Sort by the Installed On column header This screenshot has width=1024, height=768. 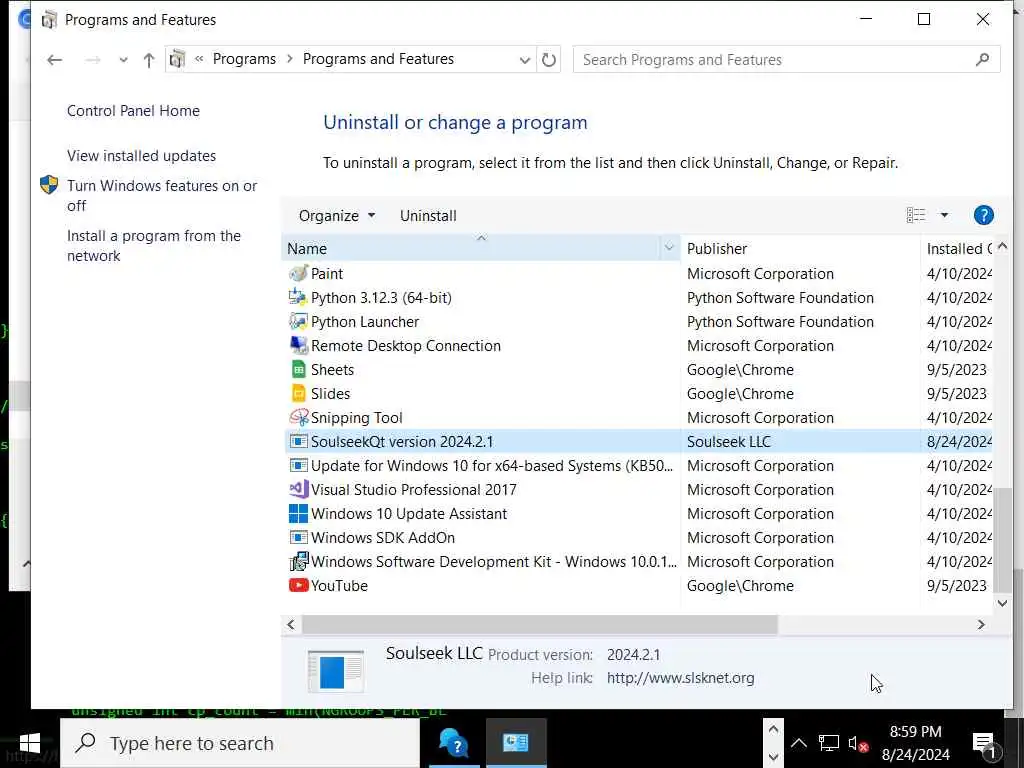pos(958,248)
